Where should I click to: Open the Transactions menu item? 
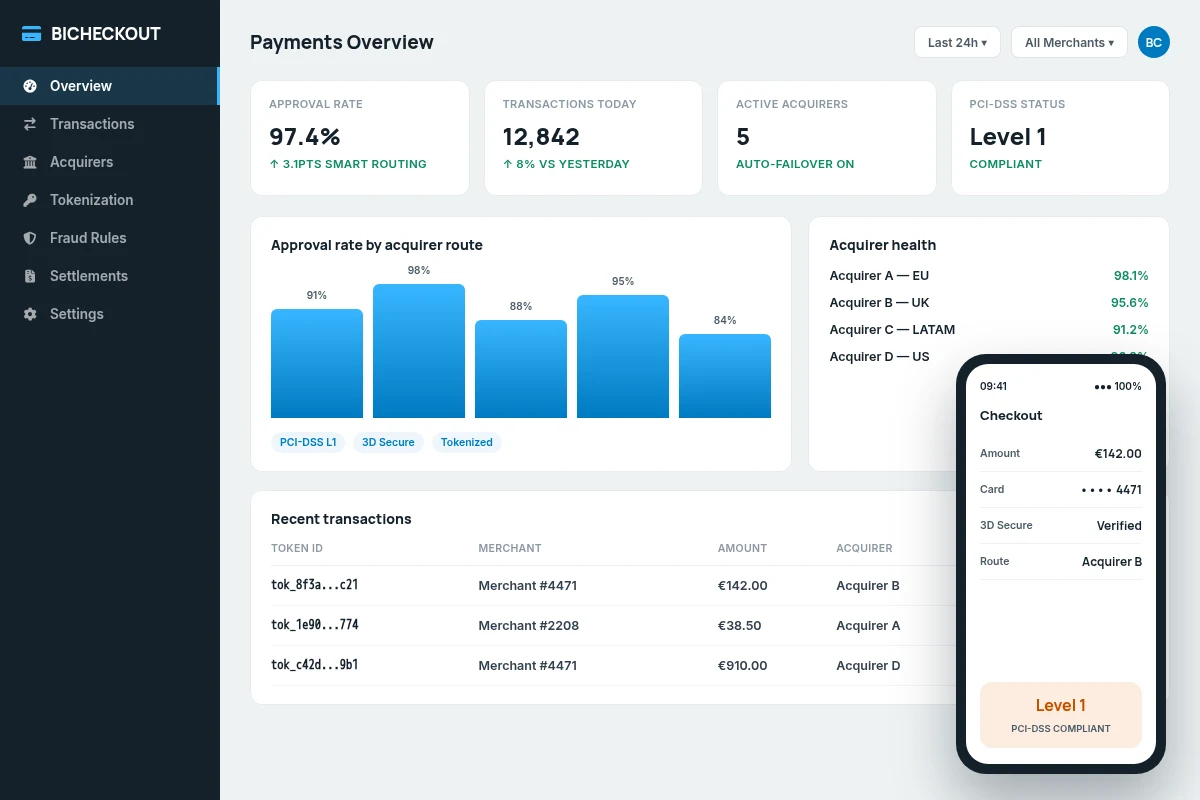click(x=110, y=124)
